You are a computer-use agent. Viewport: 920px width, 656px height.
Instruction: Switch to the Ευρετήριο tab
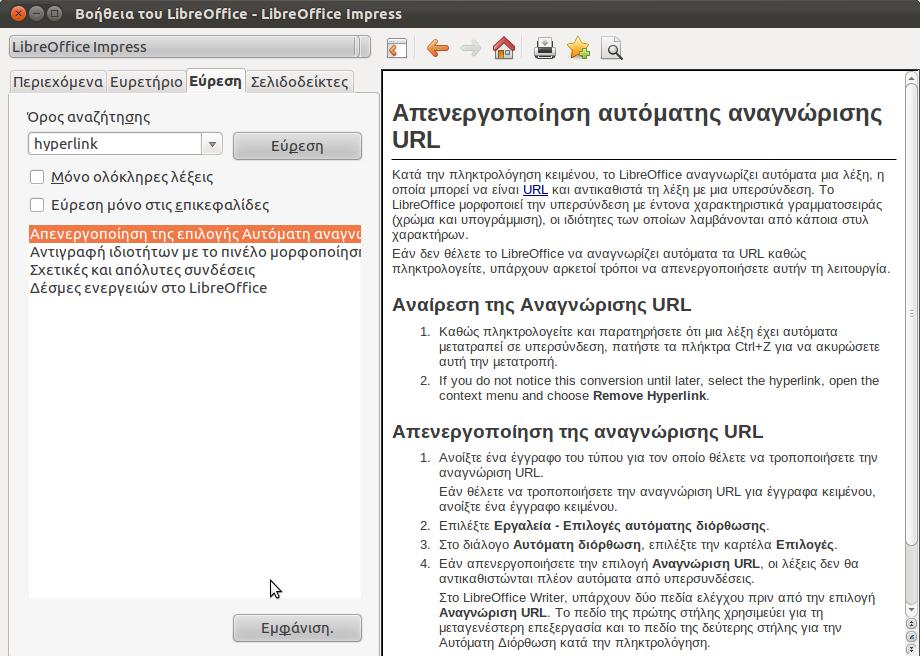[x=146, y=82]
